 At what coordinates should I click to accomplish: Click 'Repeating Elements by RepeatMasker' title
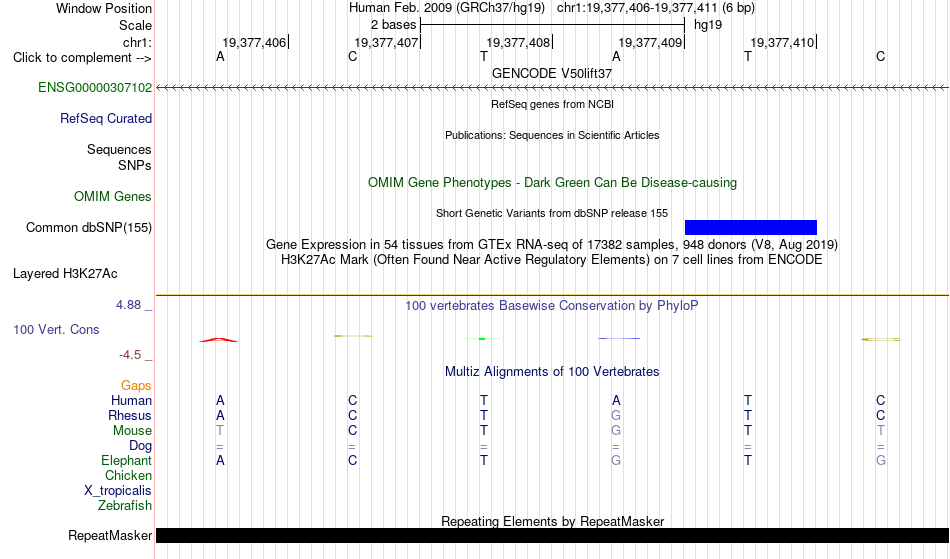pyautogui.click(x=553, y=521)
